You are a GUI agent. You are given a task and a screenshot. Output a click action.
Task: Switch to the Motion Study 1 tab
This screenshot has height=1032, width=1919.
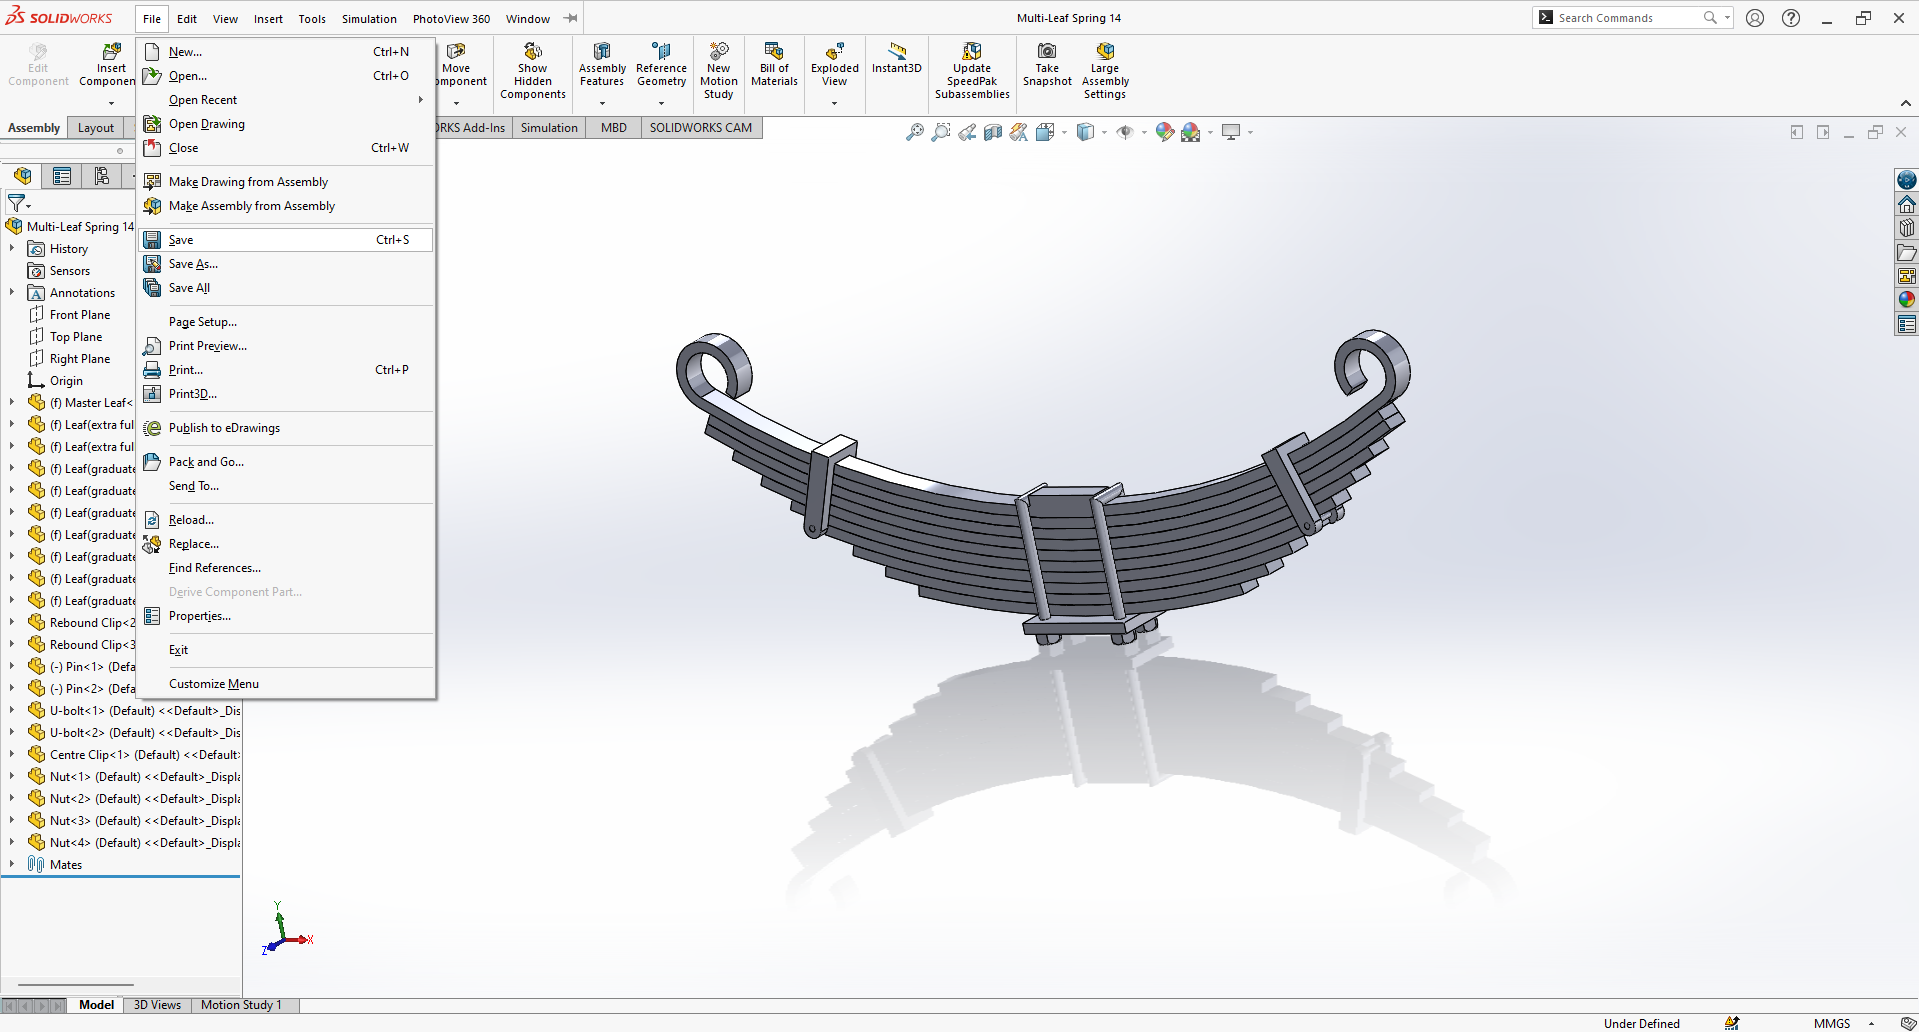tap(241, 1005)
